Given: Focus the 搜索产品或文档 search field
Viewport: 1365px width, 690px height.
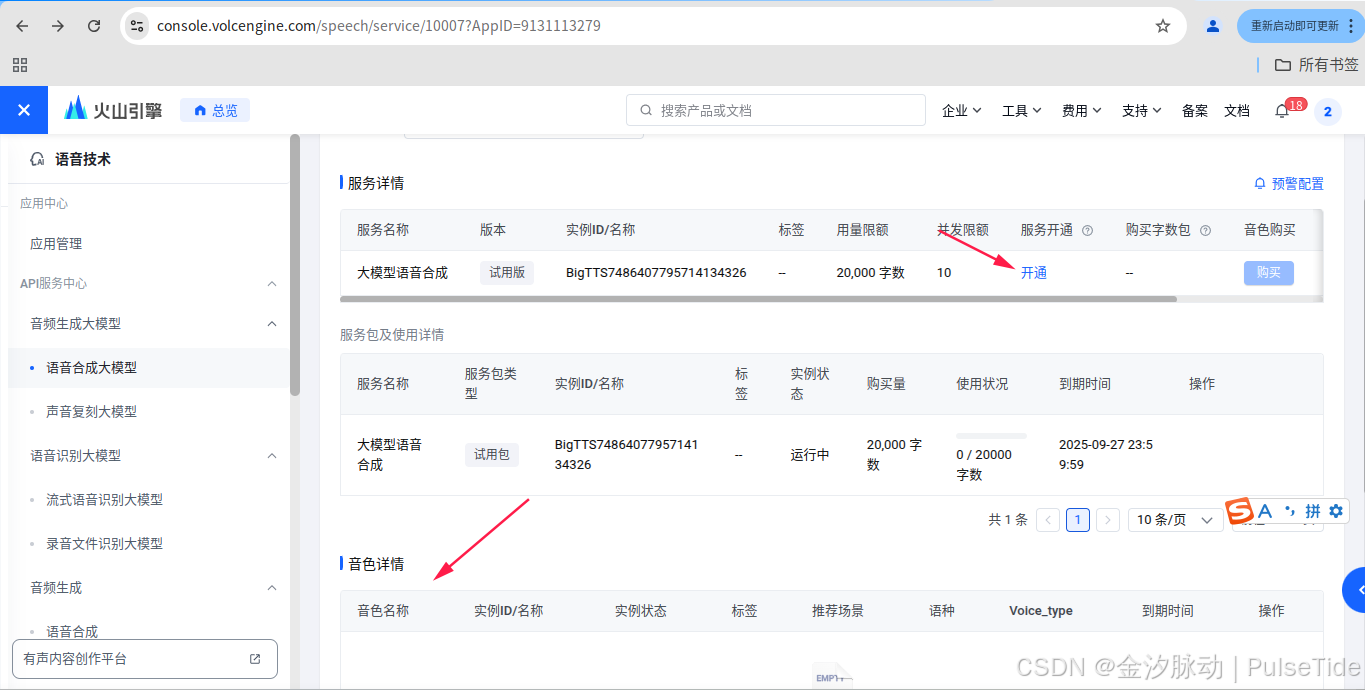Looking at the screenshot, I should tap(776, 110).
